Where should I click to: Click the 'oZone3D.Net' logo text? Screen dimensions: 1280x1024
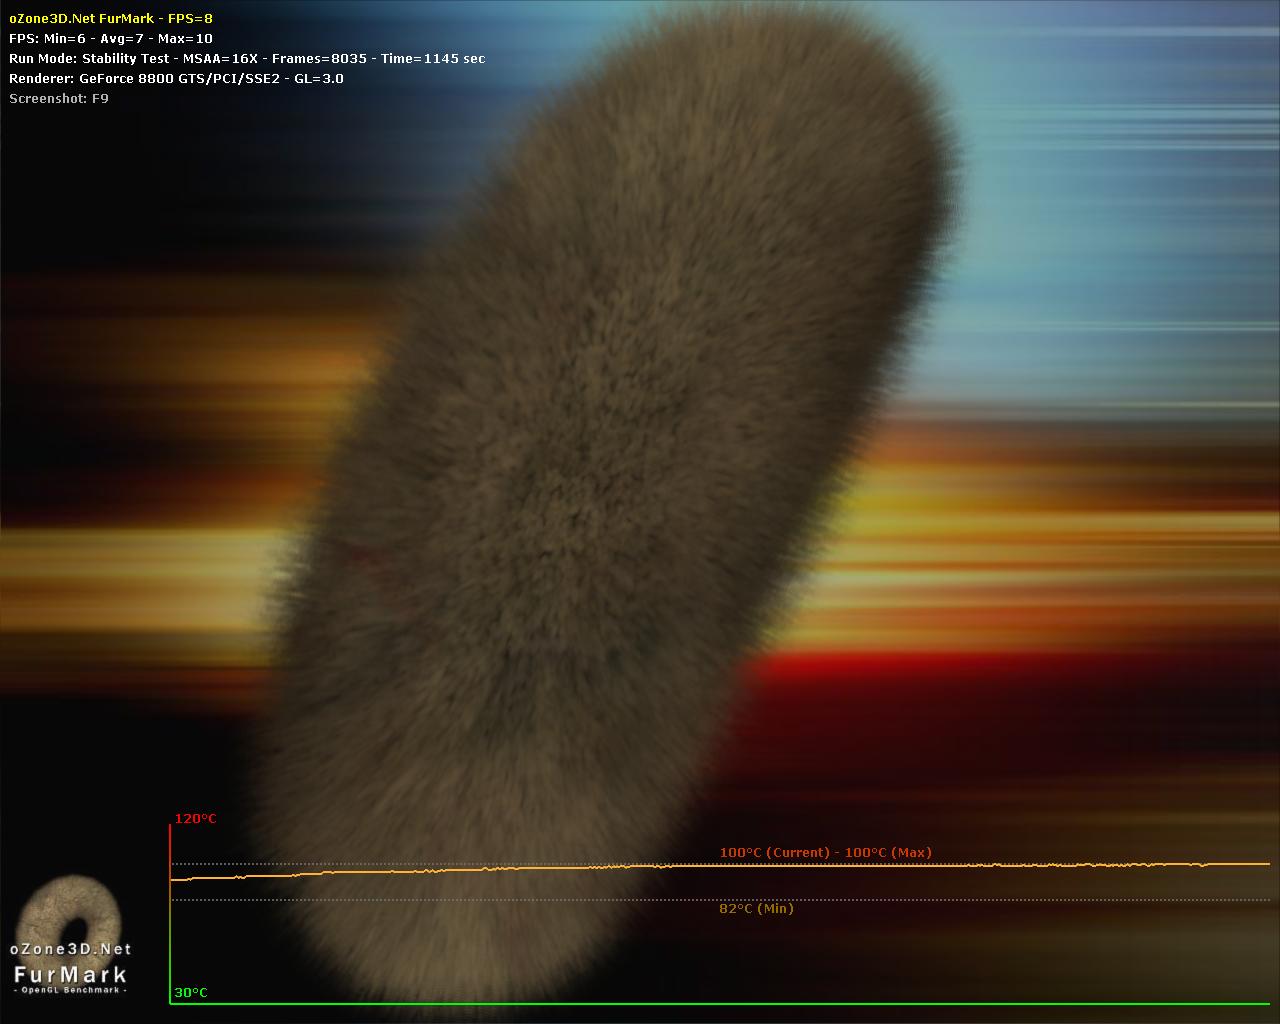(71, 949)
